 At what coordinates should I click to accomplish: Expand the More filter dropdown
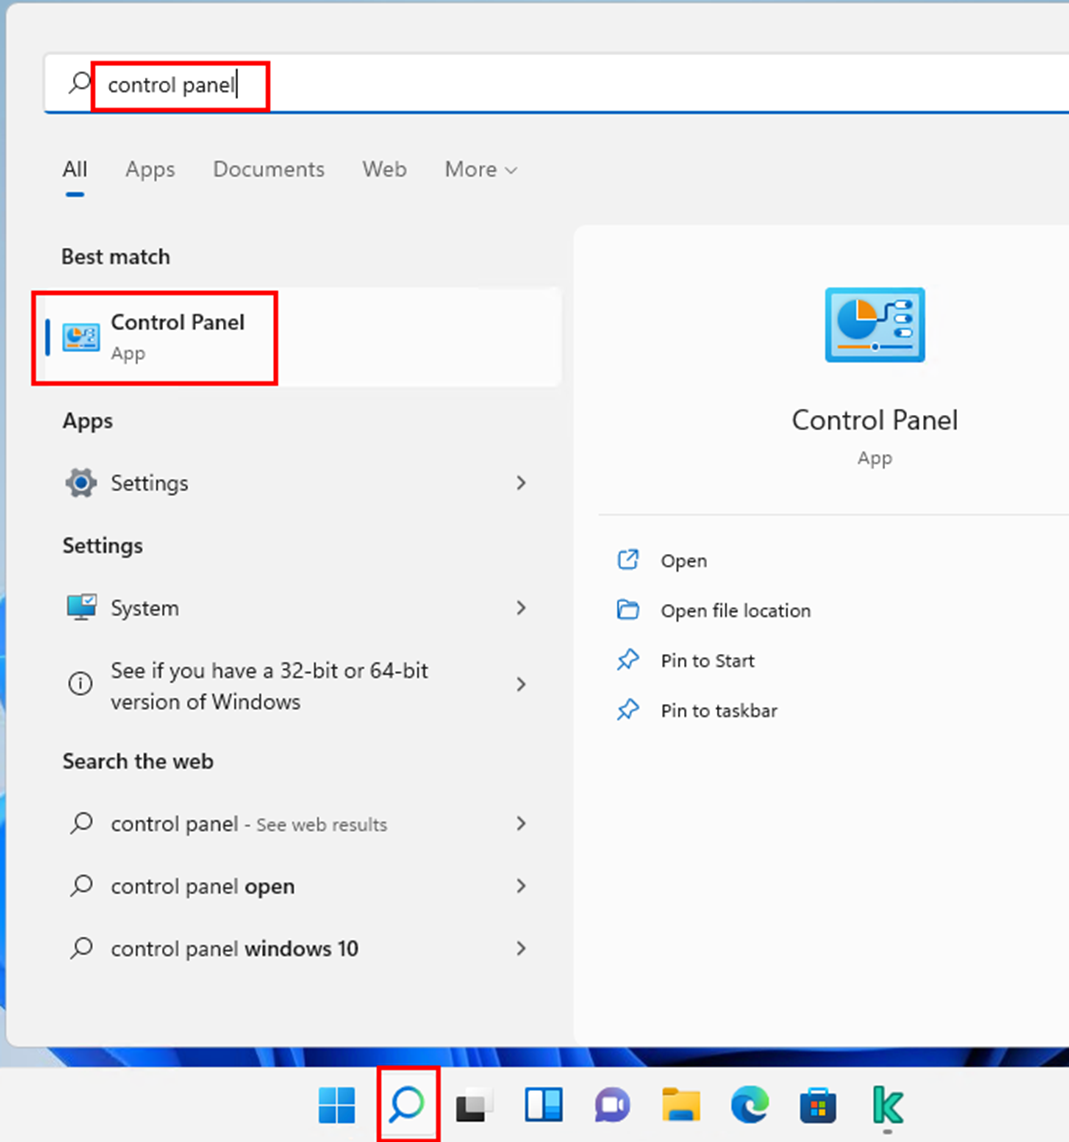coord(480,169)
